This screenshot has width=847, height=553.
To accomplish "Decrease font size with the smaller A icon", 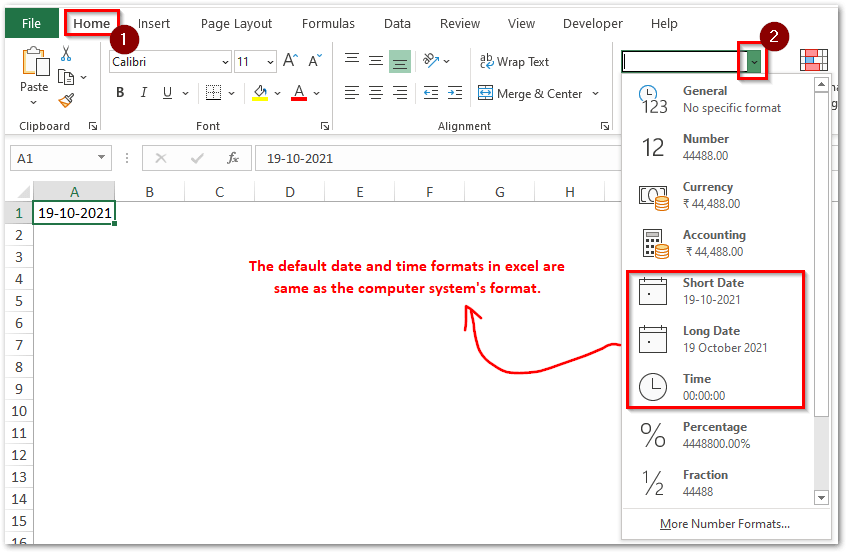I will [314, 61].
